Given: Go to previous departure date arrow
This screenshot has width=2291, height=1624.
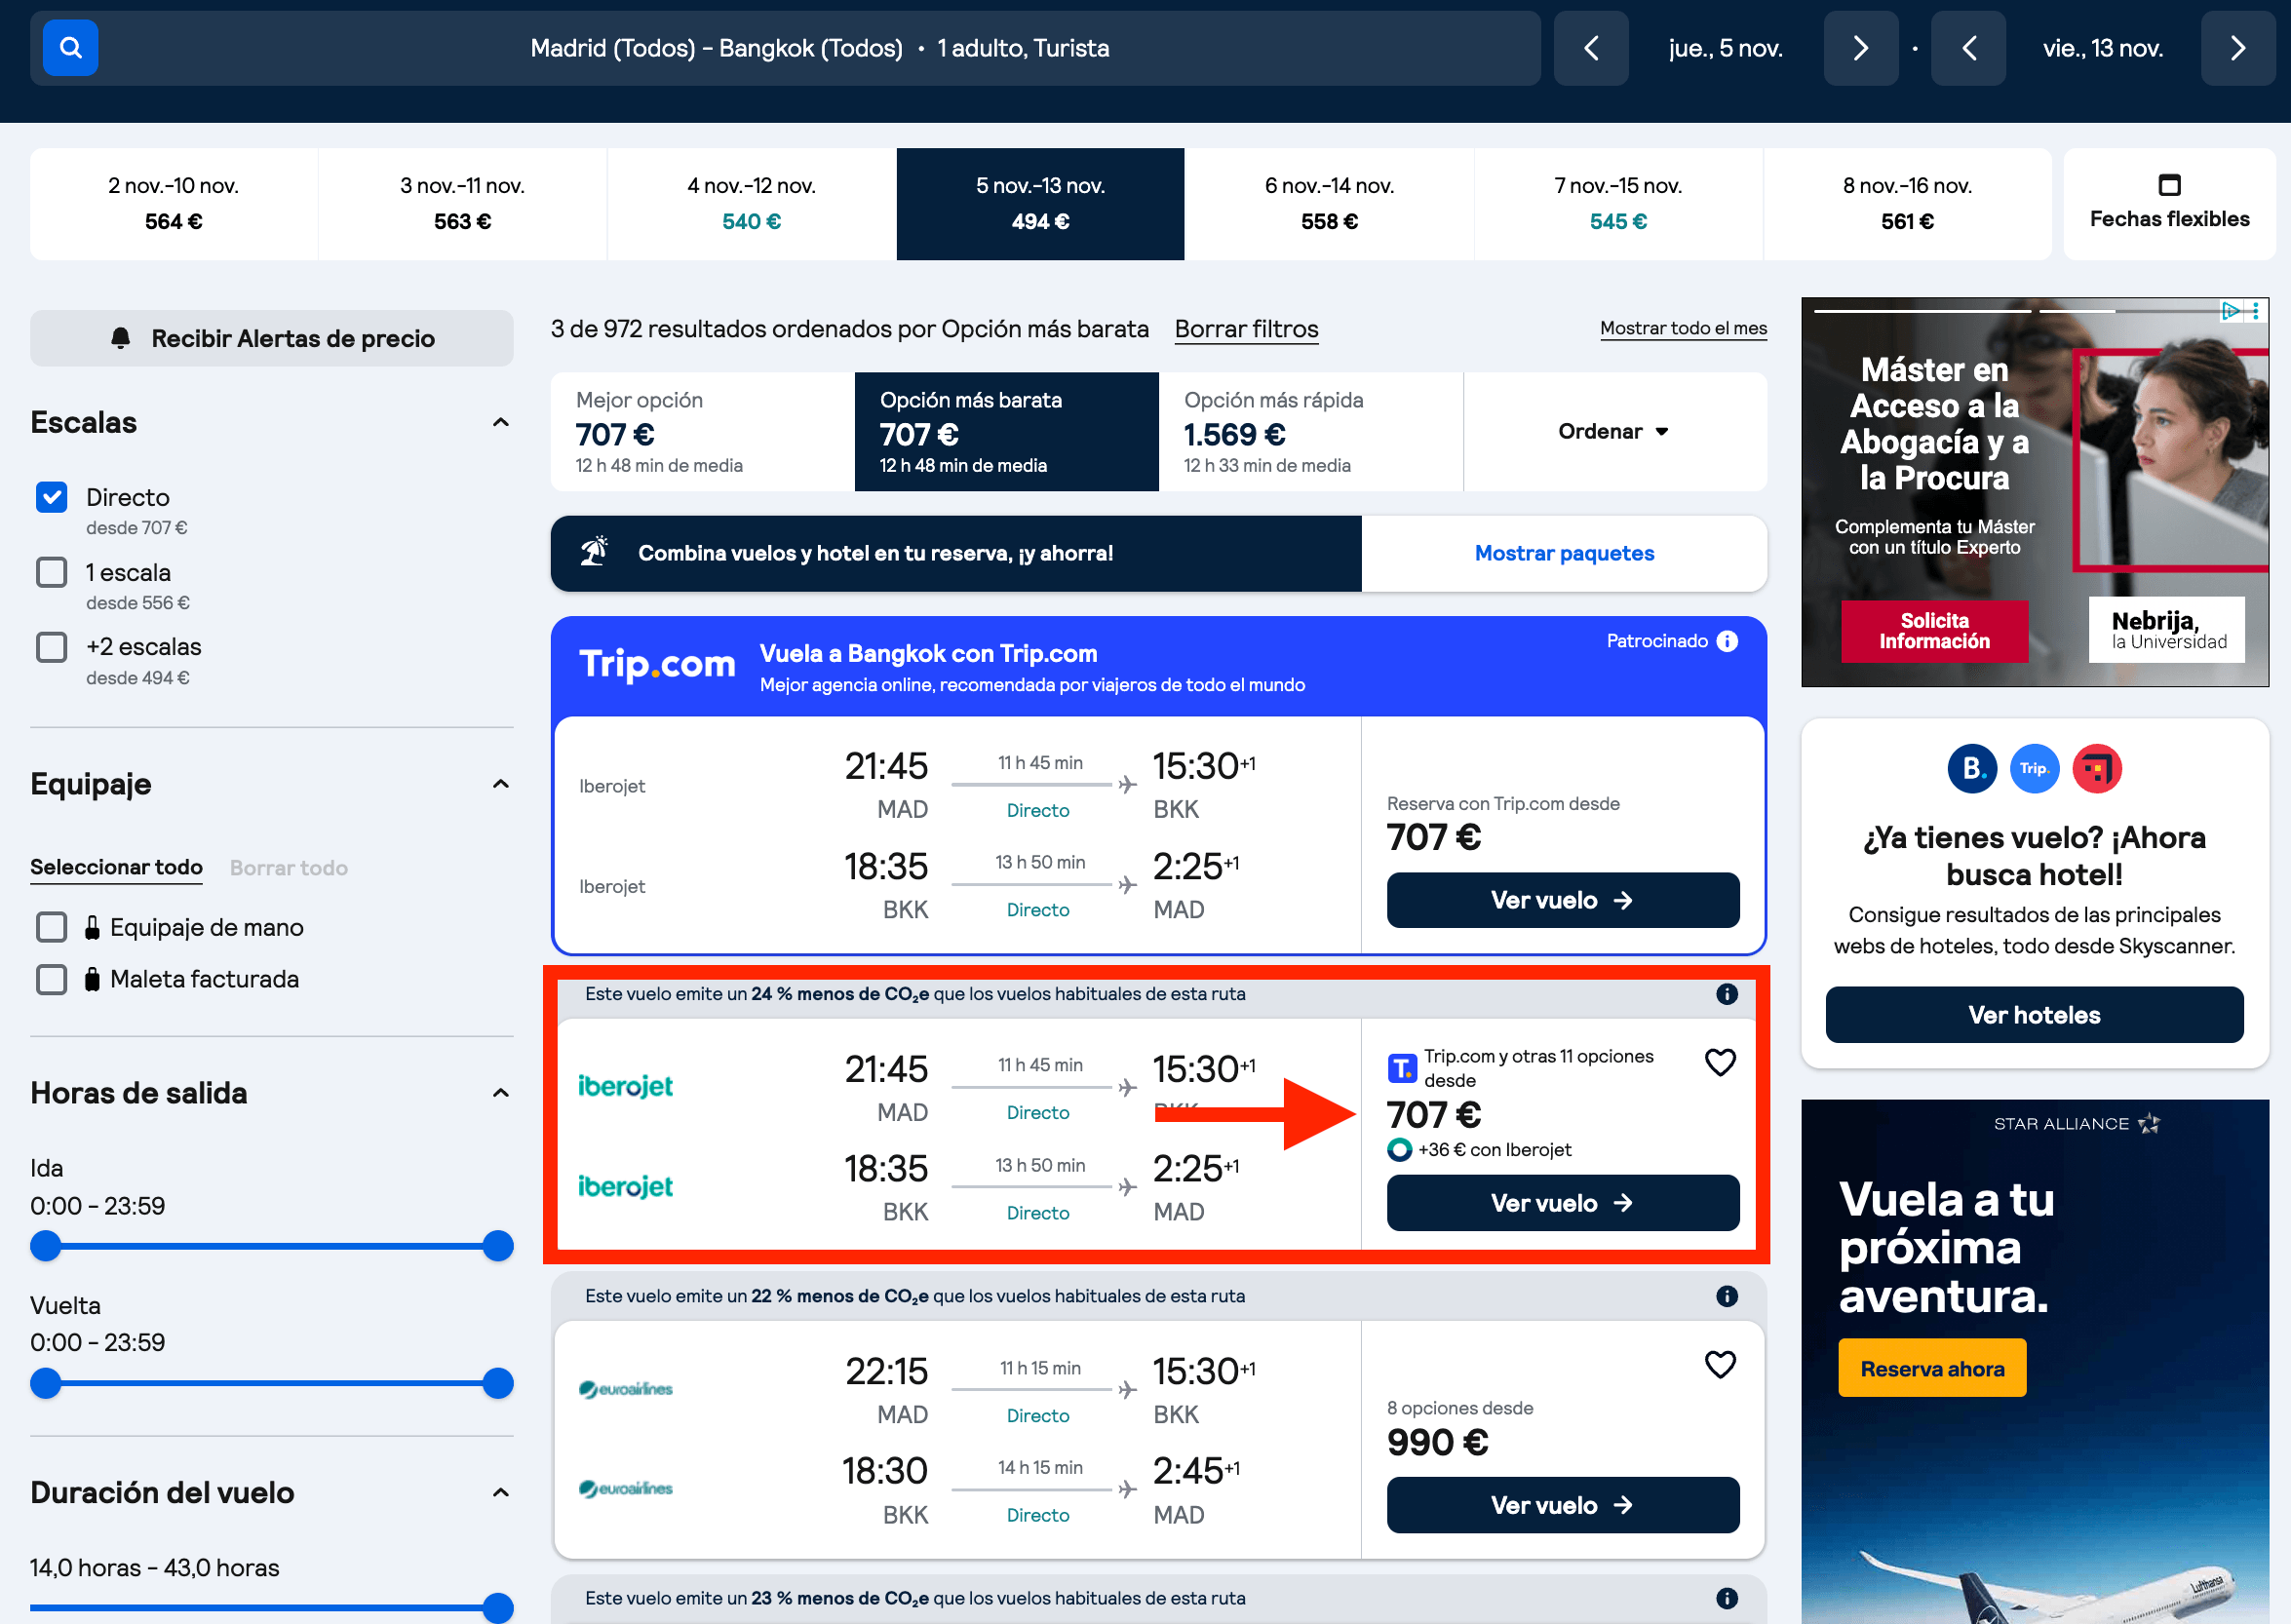Looking at the screenshot, I should coord(1591,48).
